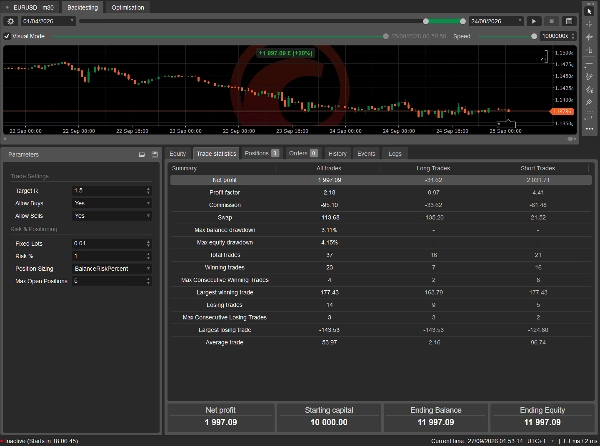Click the Risk % input field

click(108, 256)
